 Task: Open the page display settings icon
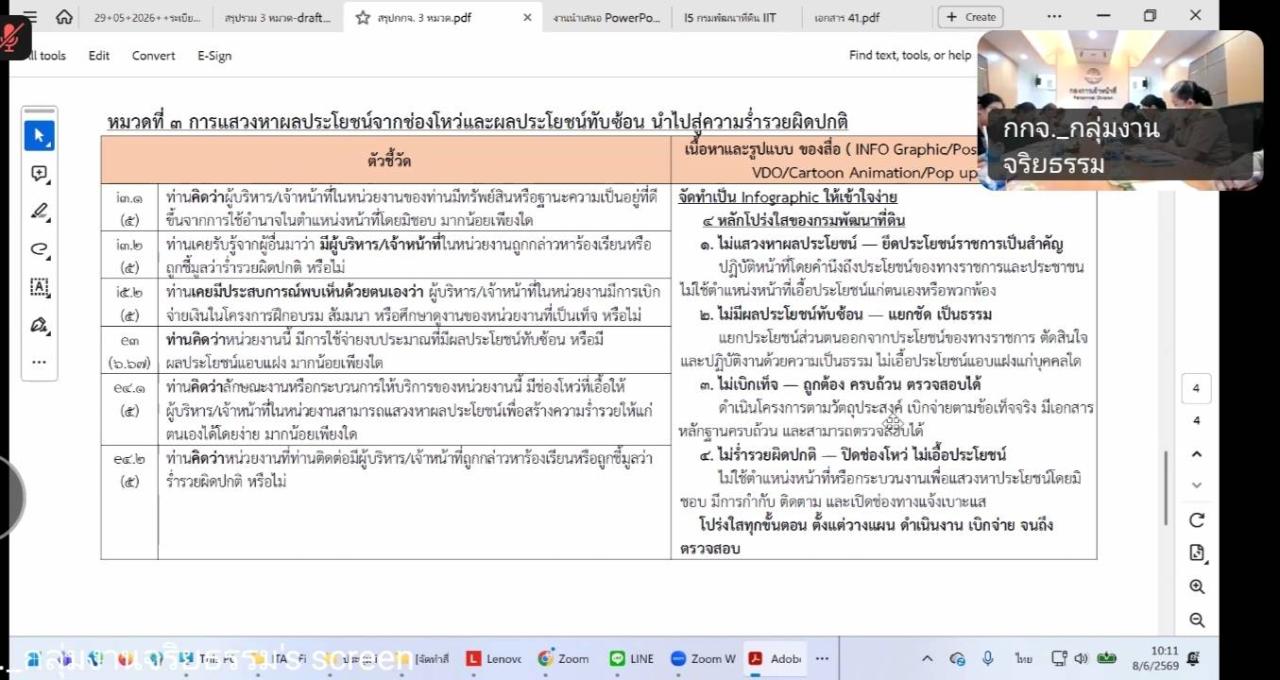1197,553
